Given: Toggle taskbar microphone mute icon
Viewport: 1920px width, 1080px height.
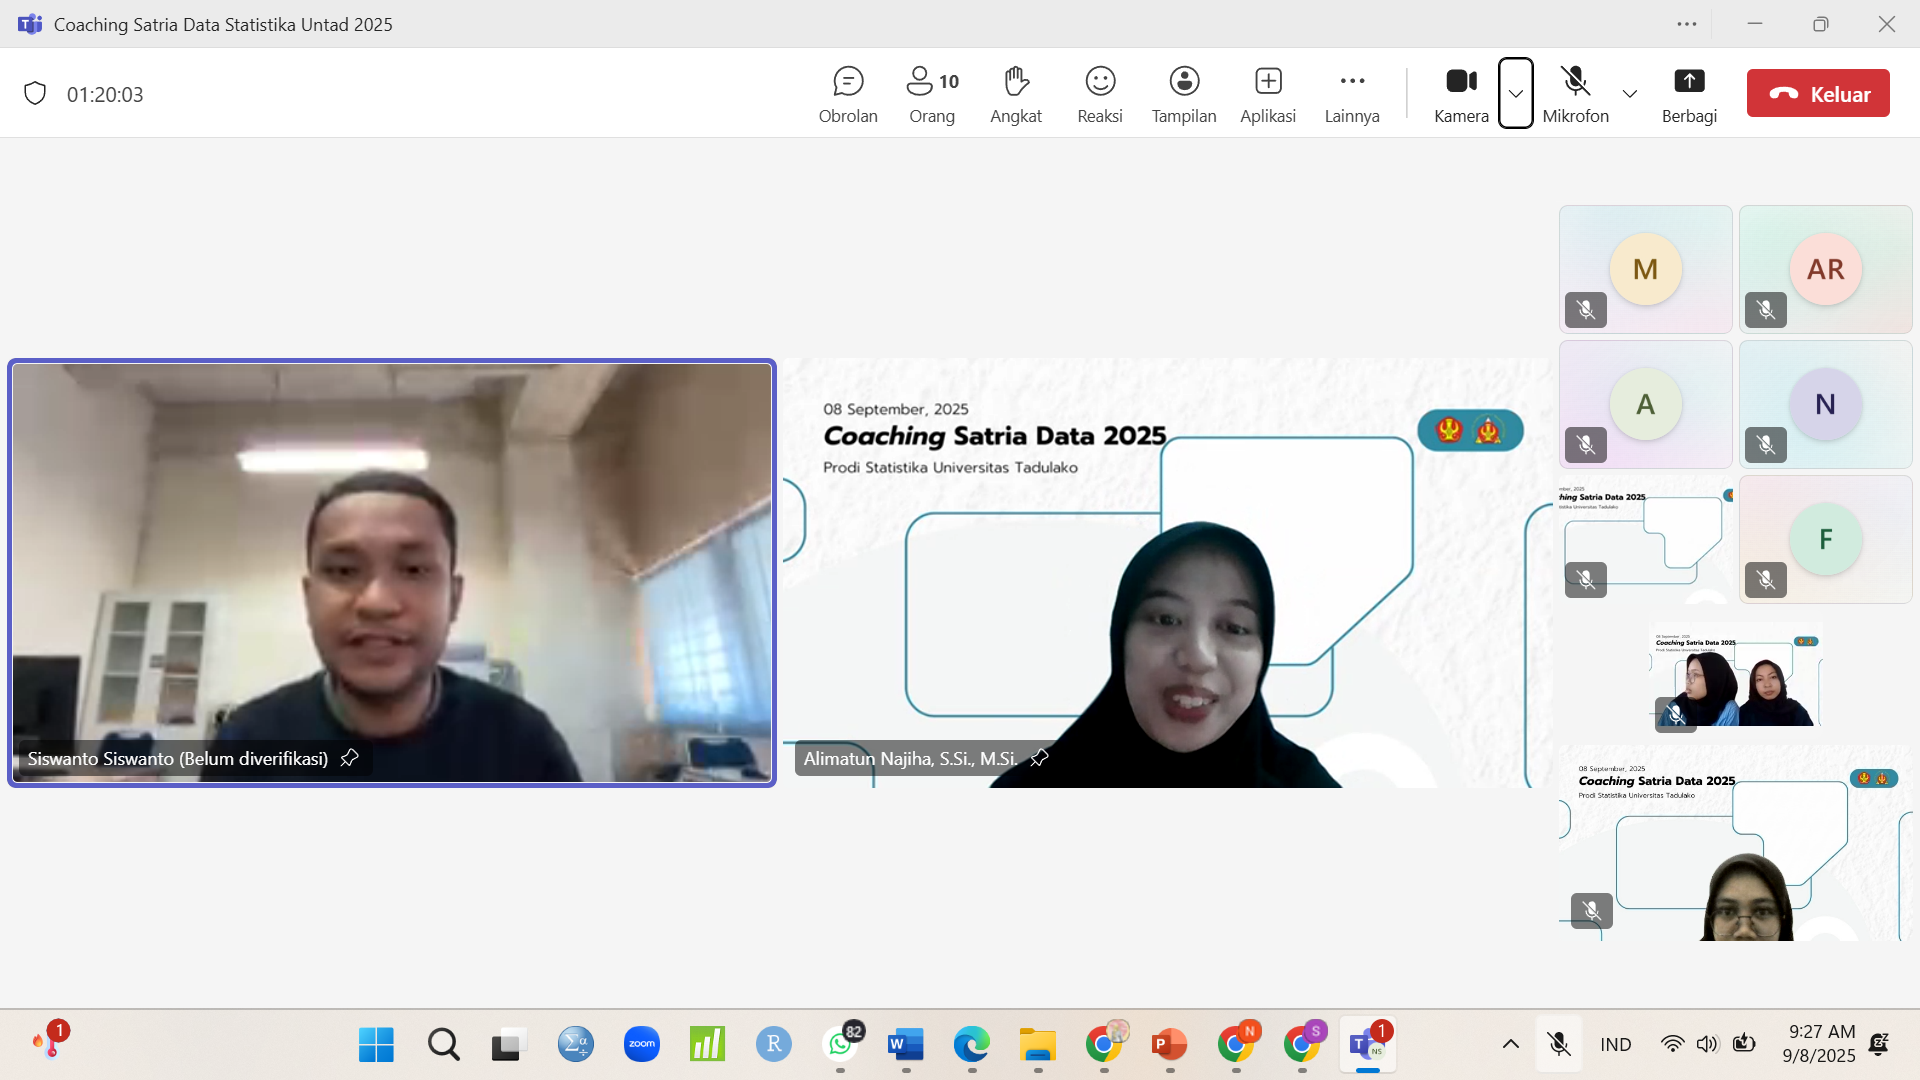Looking at the screenshot, I should 1558,1044.
